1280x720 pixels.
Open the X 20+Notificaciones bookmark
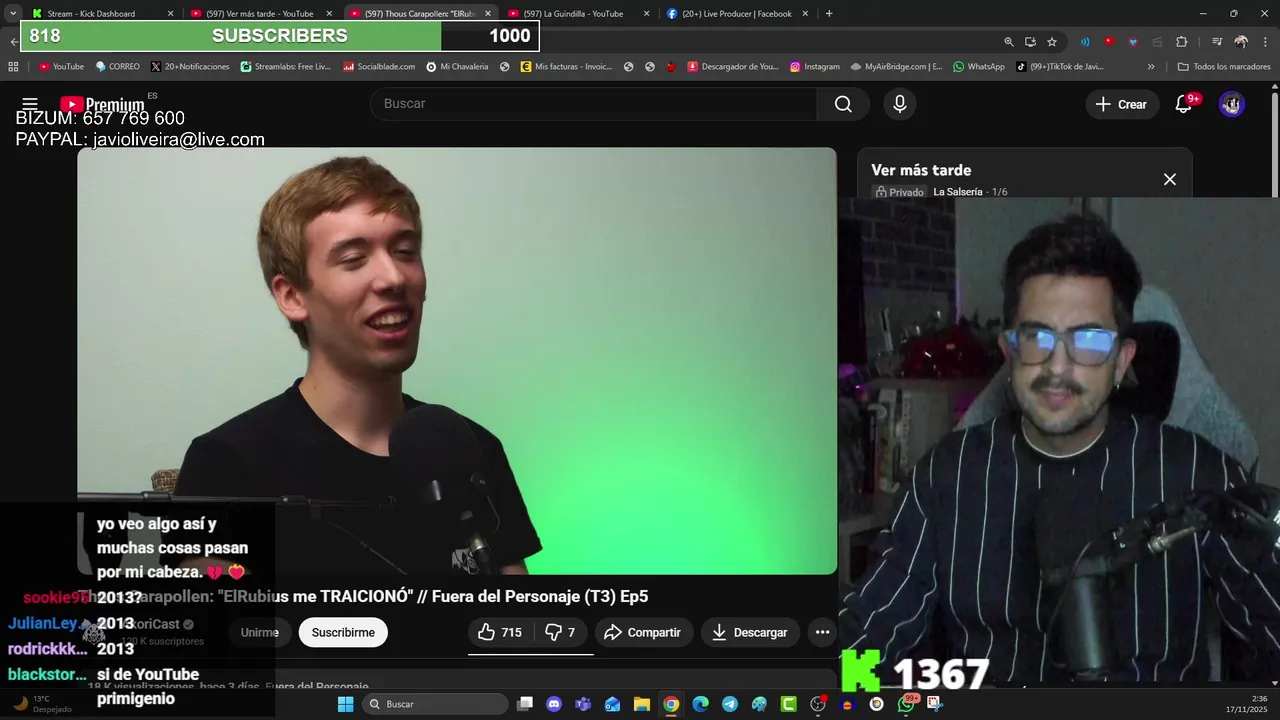tap(190, 67)
